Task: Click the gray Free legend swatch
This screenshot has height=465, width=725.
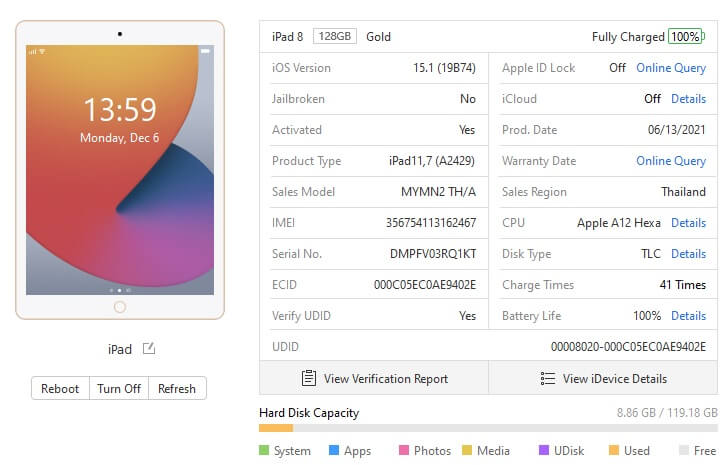Action: [x=683, y=450]
